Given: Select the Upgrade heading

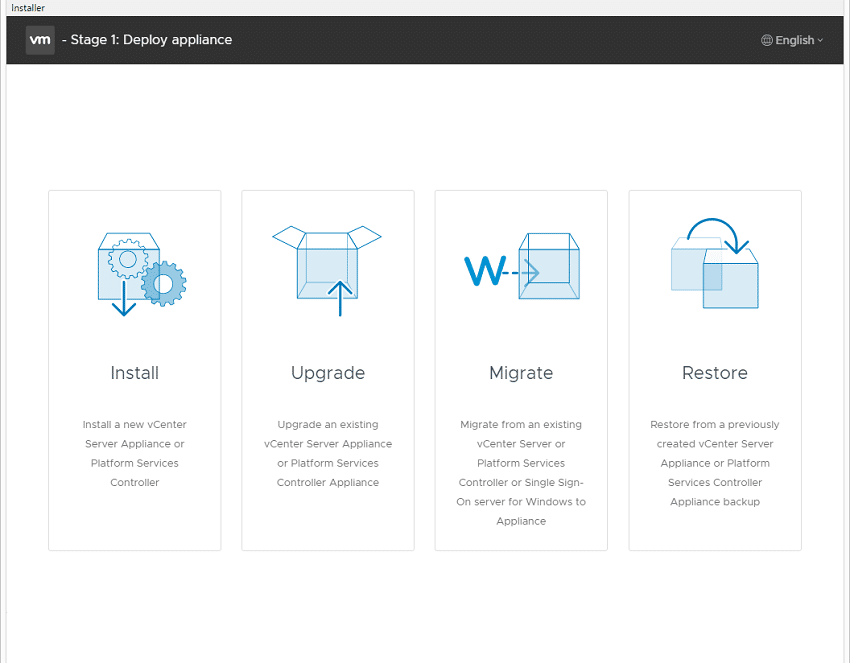Looking at the screenshot, I should [x=328, y=374].
